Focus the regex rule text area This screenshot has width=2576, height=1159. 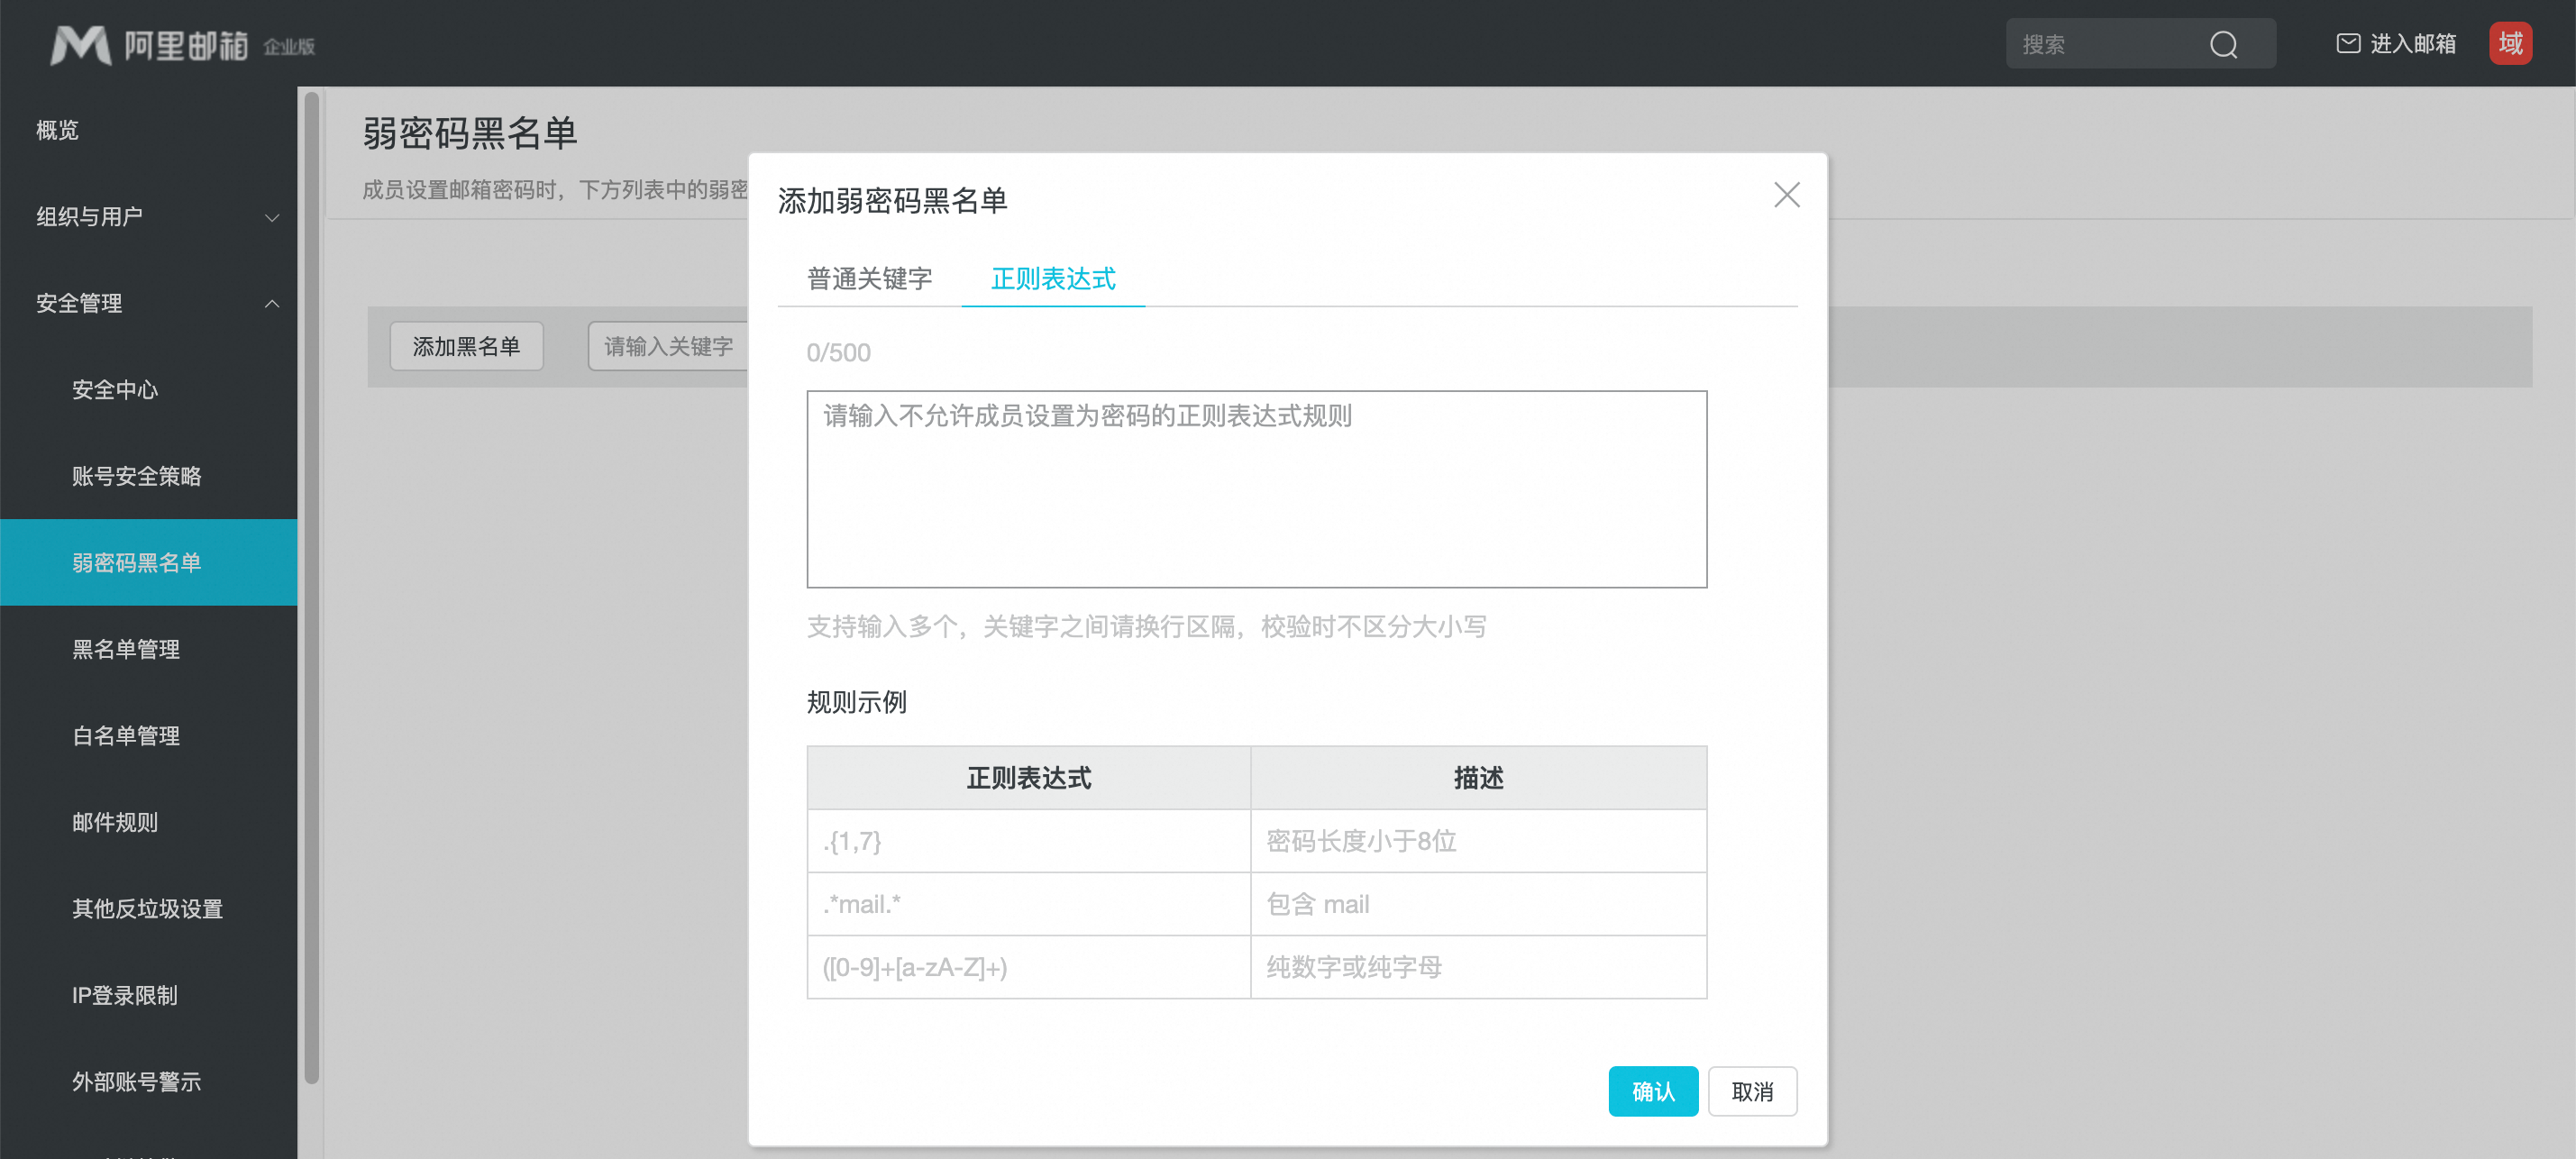[1256, 489]
